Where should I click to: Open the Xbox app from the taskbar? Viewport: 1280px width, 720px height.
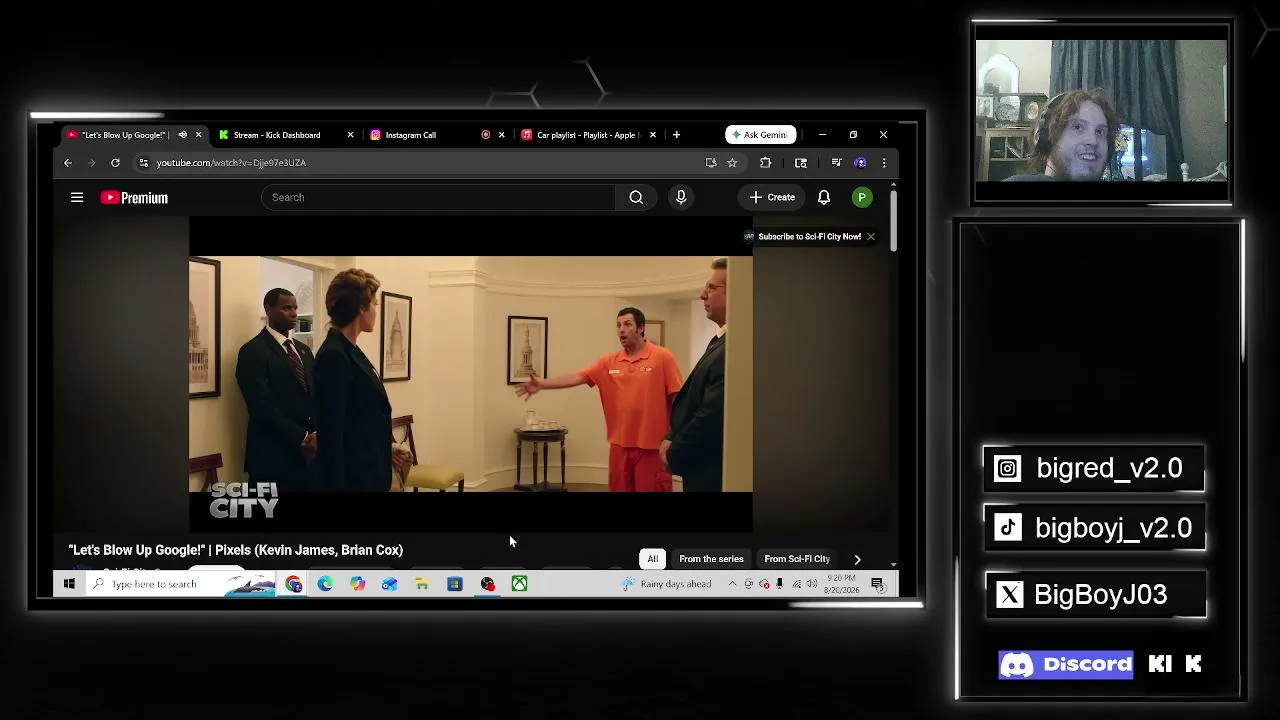coord(520,584)
